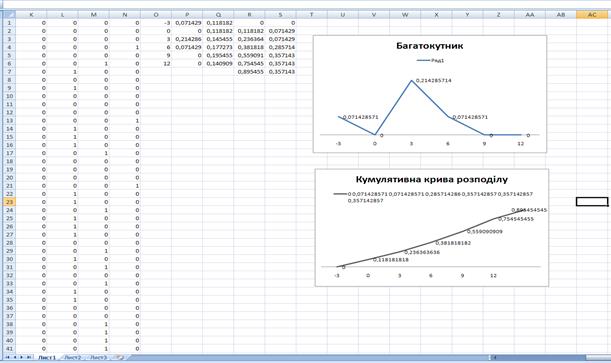Jump to last sheet navigation arrow
The width and height of the screenshot is (611, 363).
[29, 357]
